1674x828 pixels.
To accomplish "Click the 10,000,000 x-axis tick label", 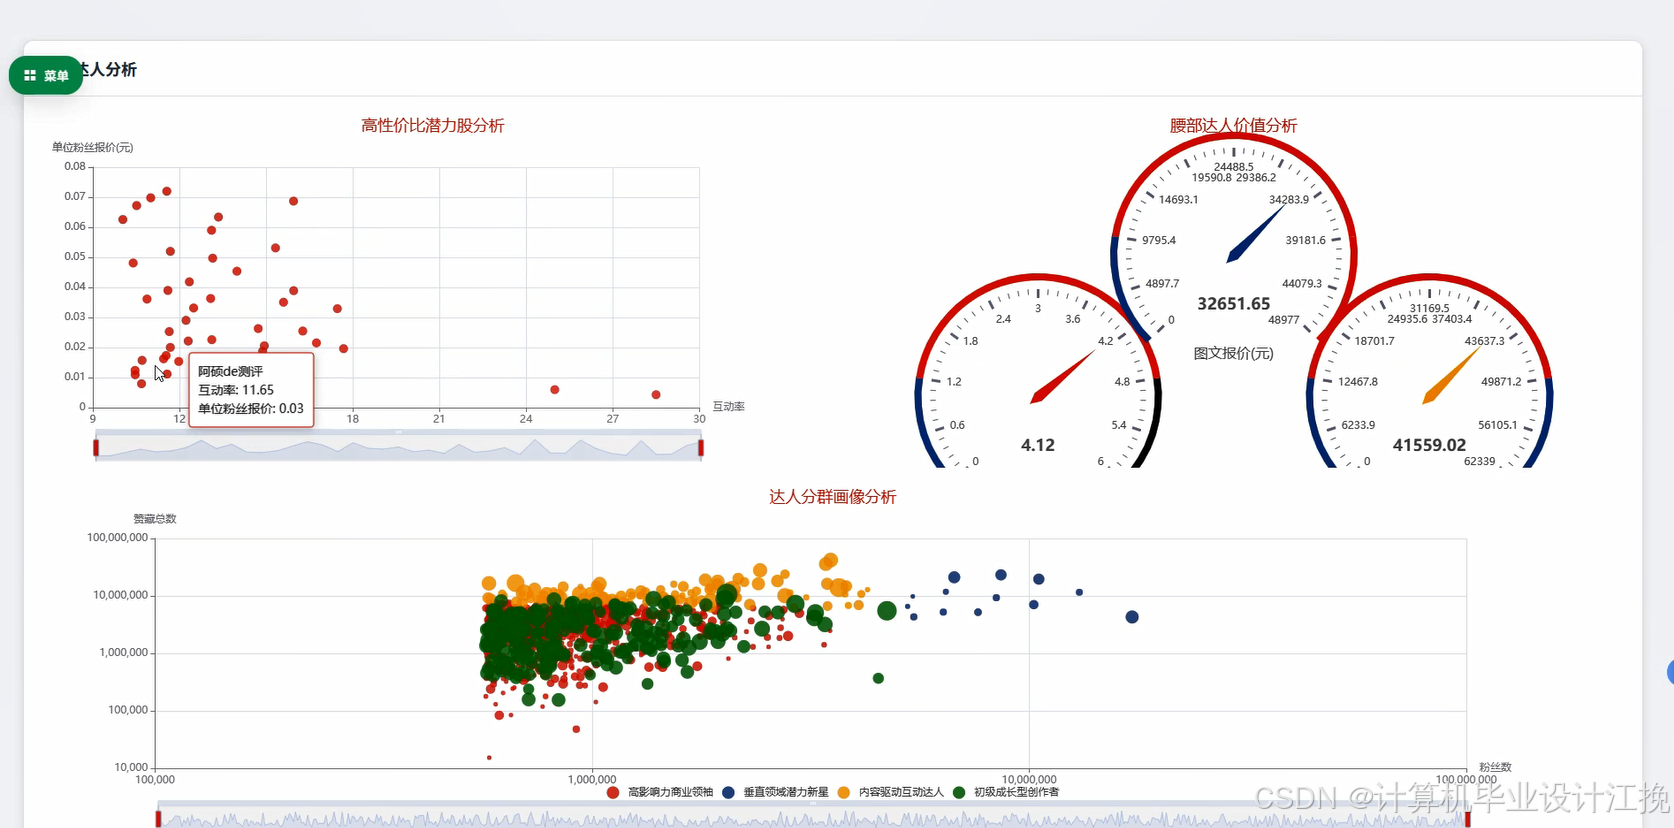I will pyautogui.click(x=1029, y=779).
